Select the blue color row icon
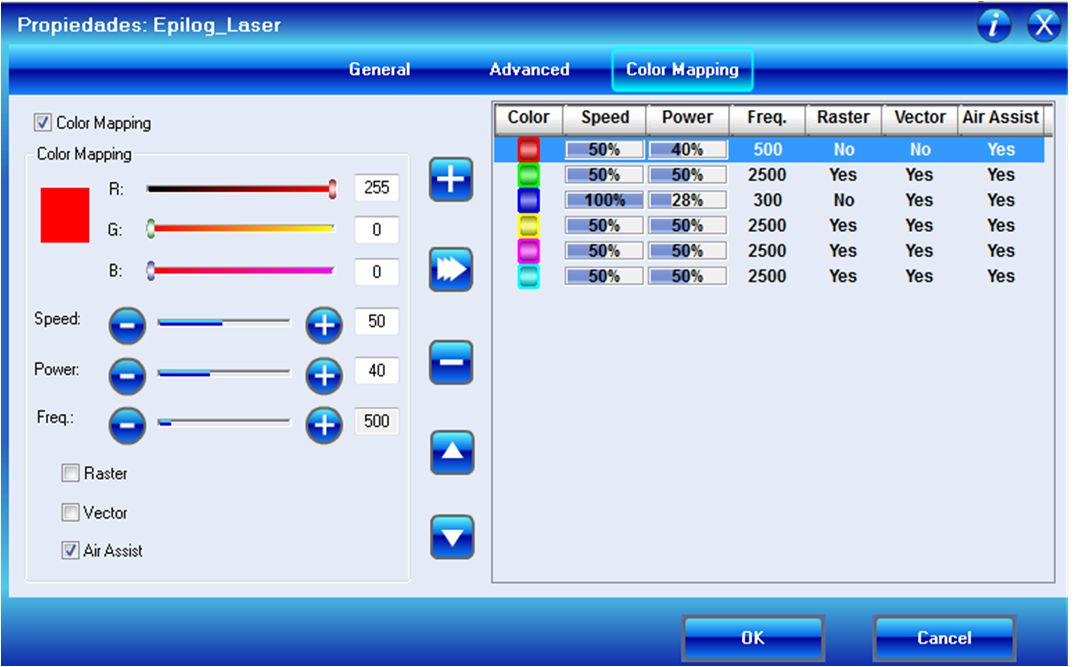The image size is (1081, 667). [529, 201]
